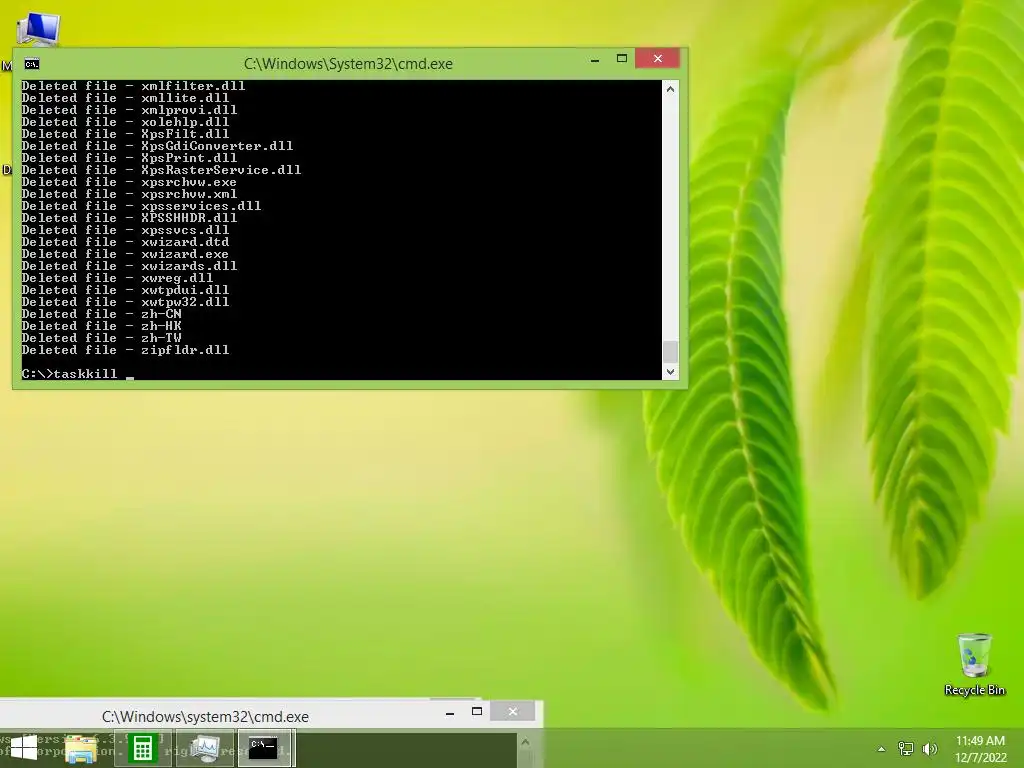Viewport: 1024px width, 768px height.
Task: Open the Recycle Bin desktop icon
Action: 974,655
